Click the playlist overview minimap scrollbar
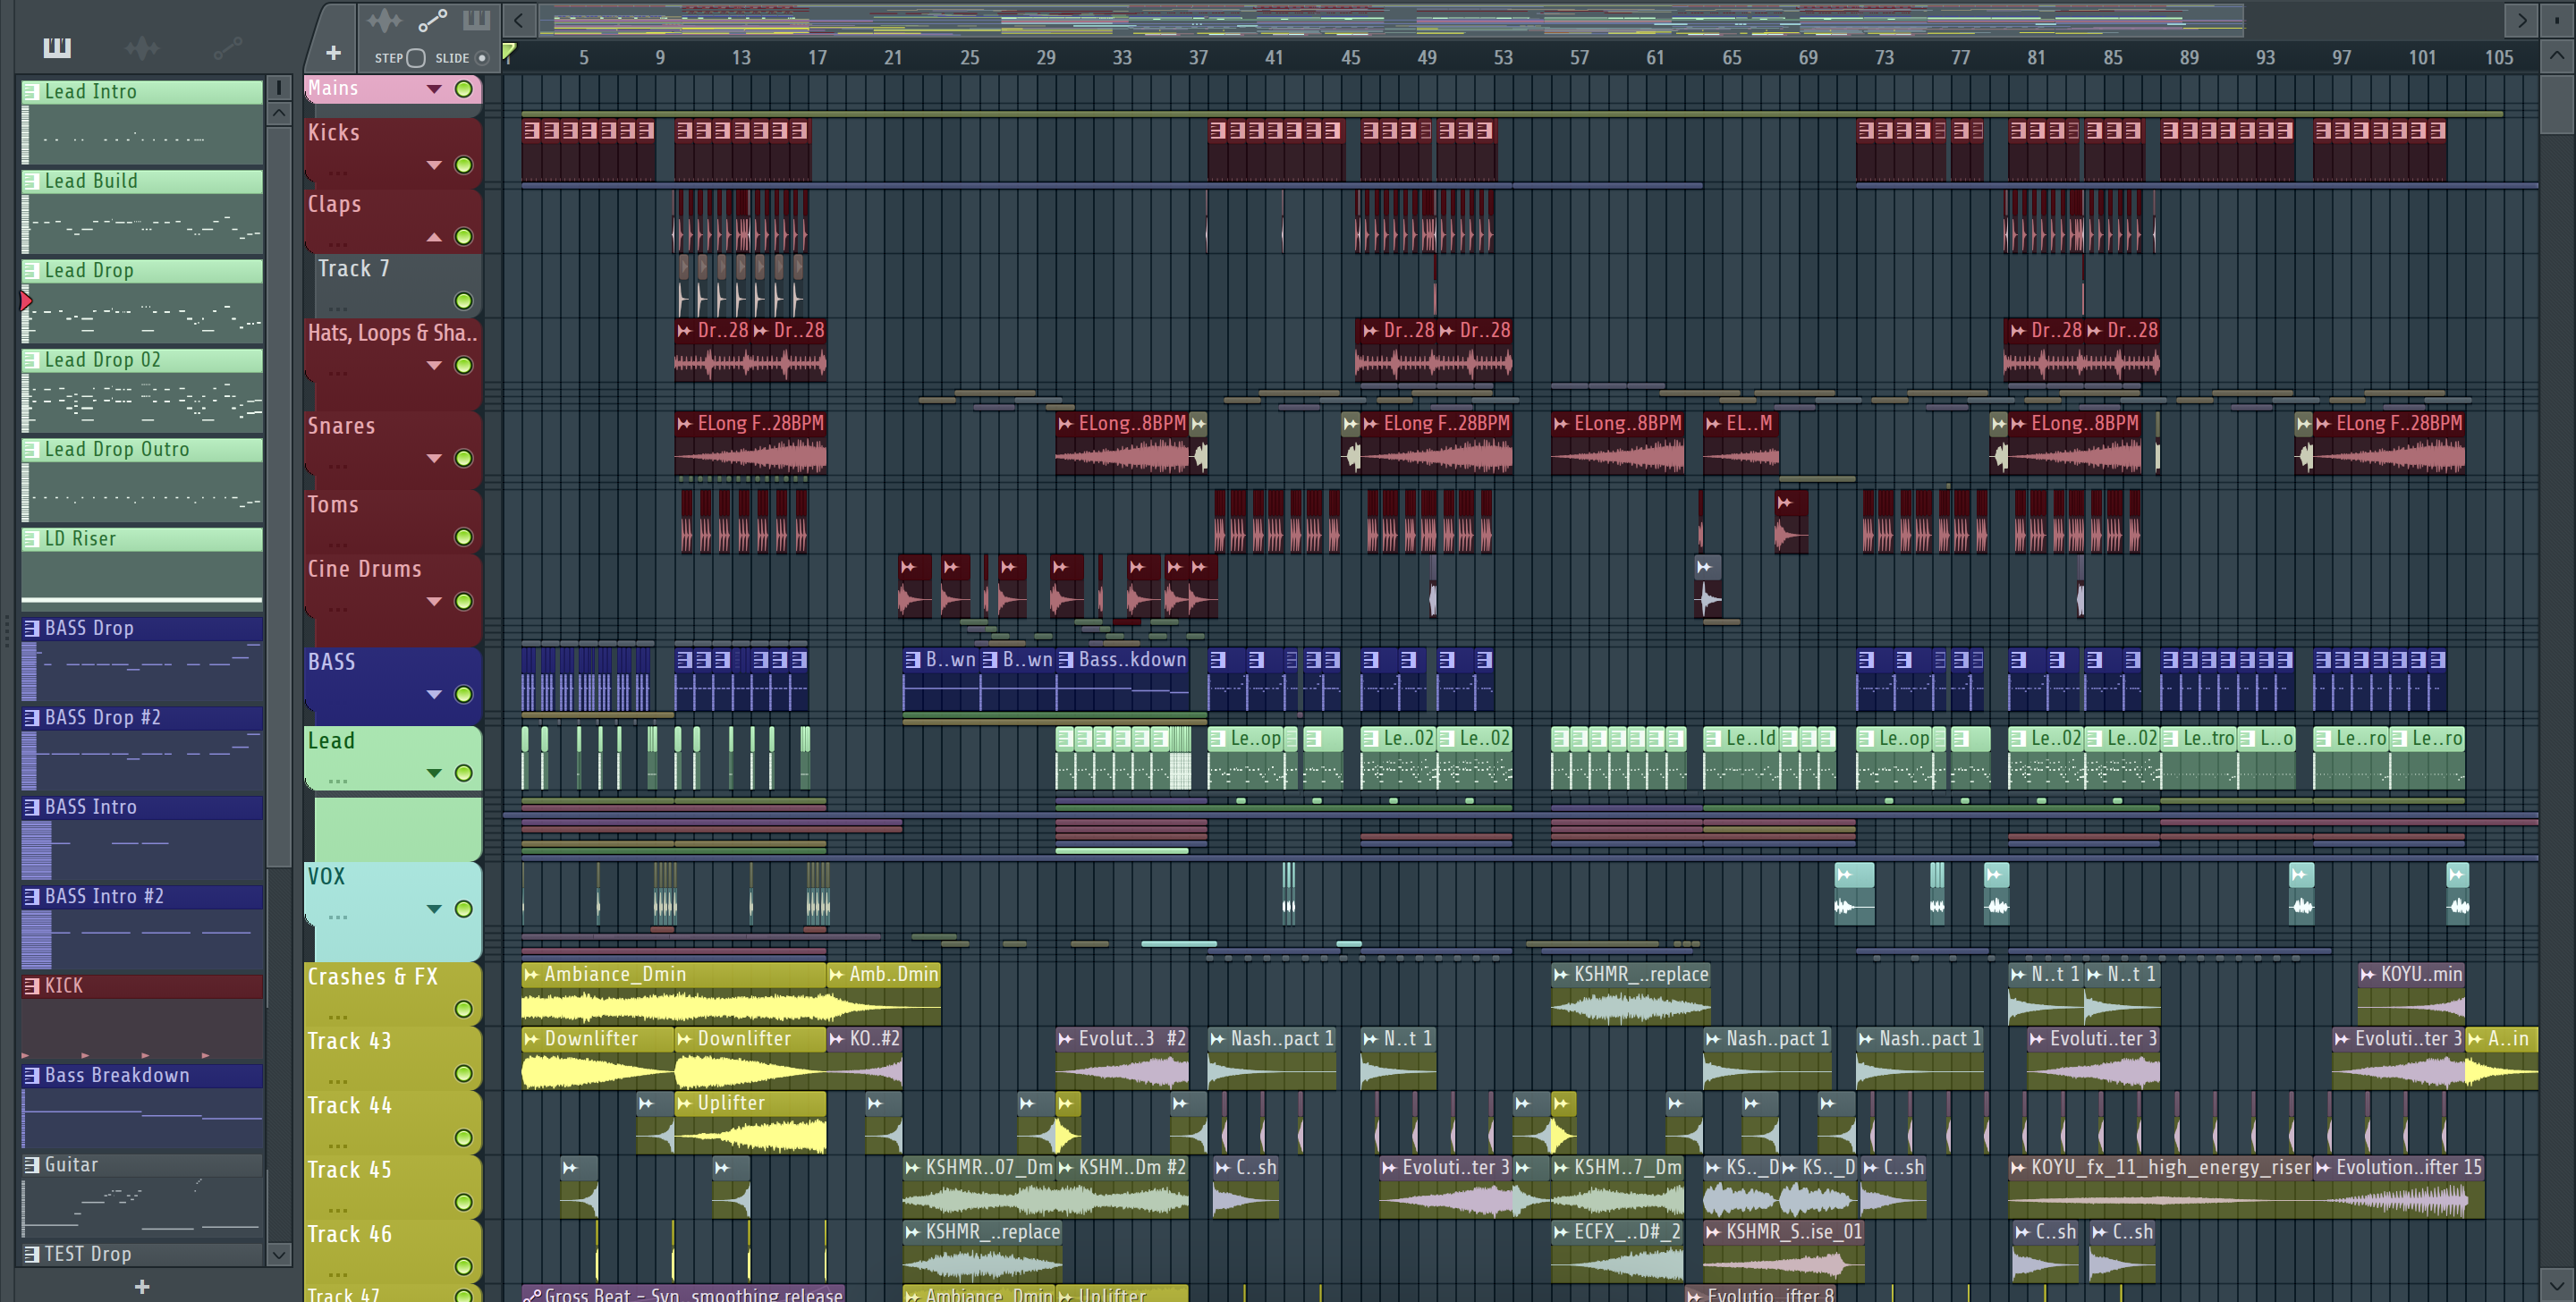This screenshot has height=1302, width=2576. (1392, 19)
